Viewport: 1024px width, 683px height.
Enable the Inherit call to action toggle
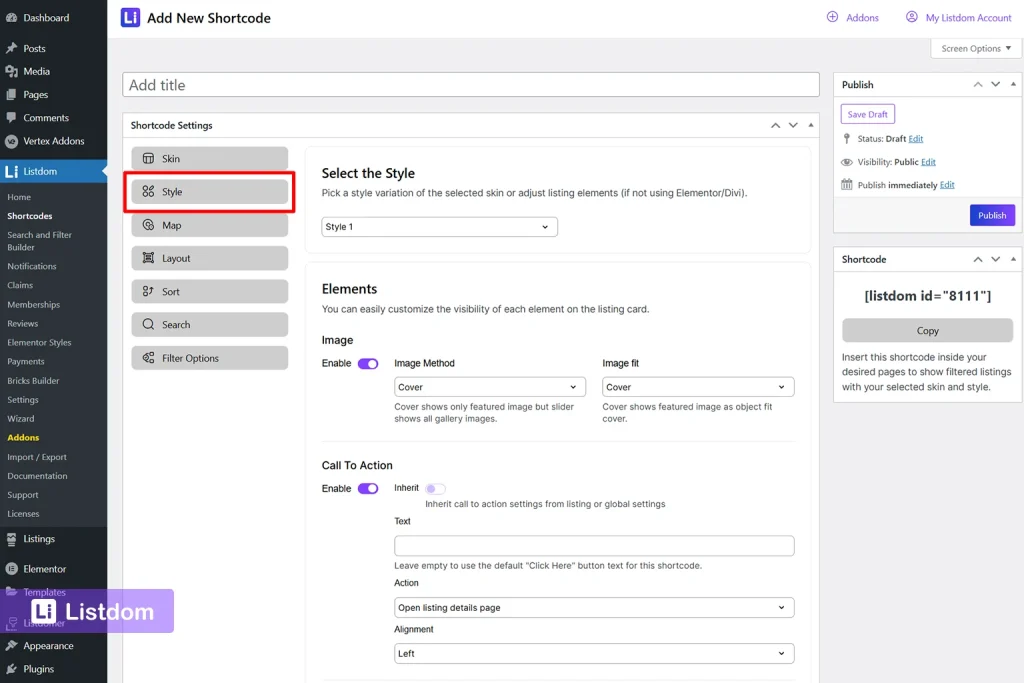click(x=436, y=488)
